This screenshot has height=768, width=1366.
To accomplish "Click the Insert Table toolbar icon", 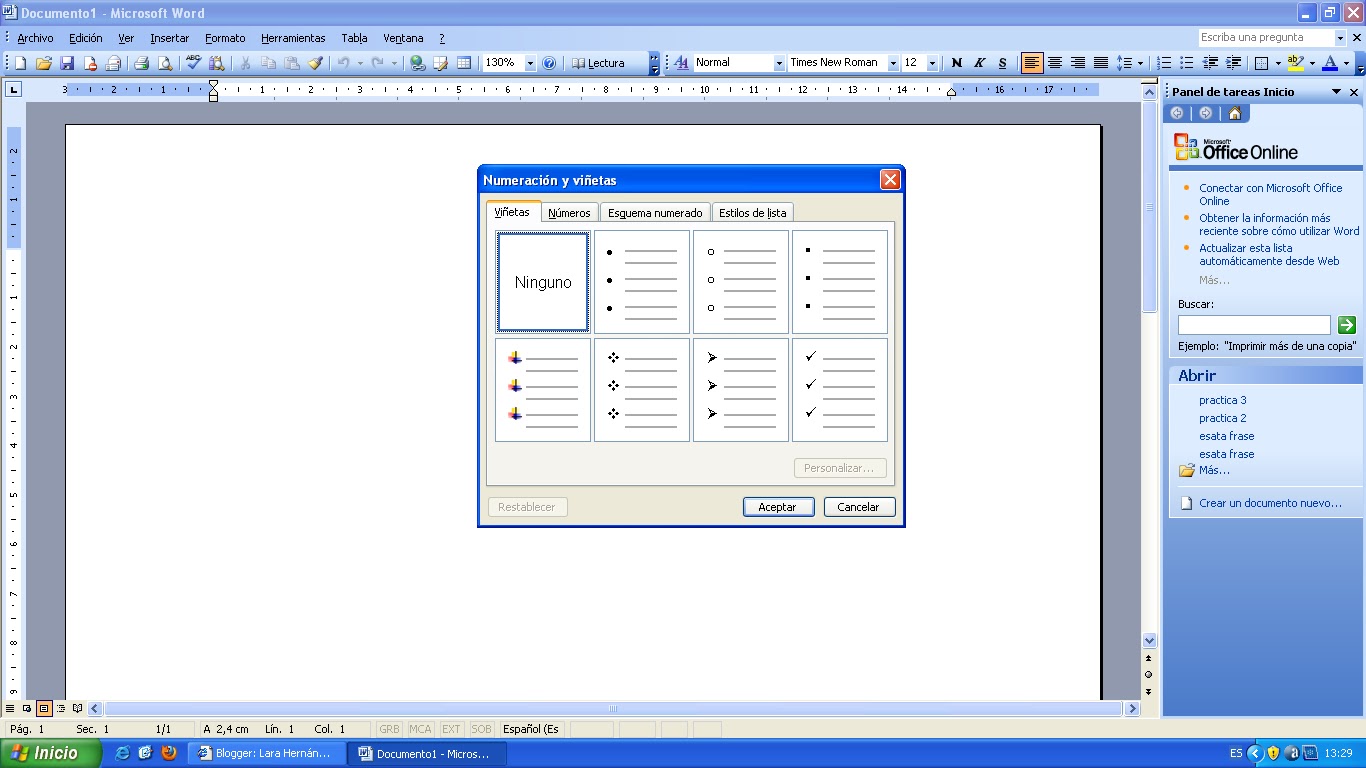I will 464,63.
